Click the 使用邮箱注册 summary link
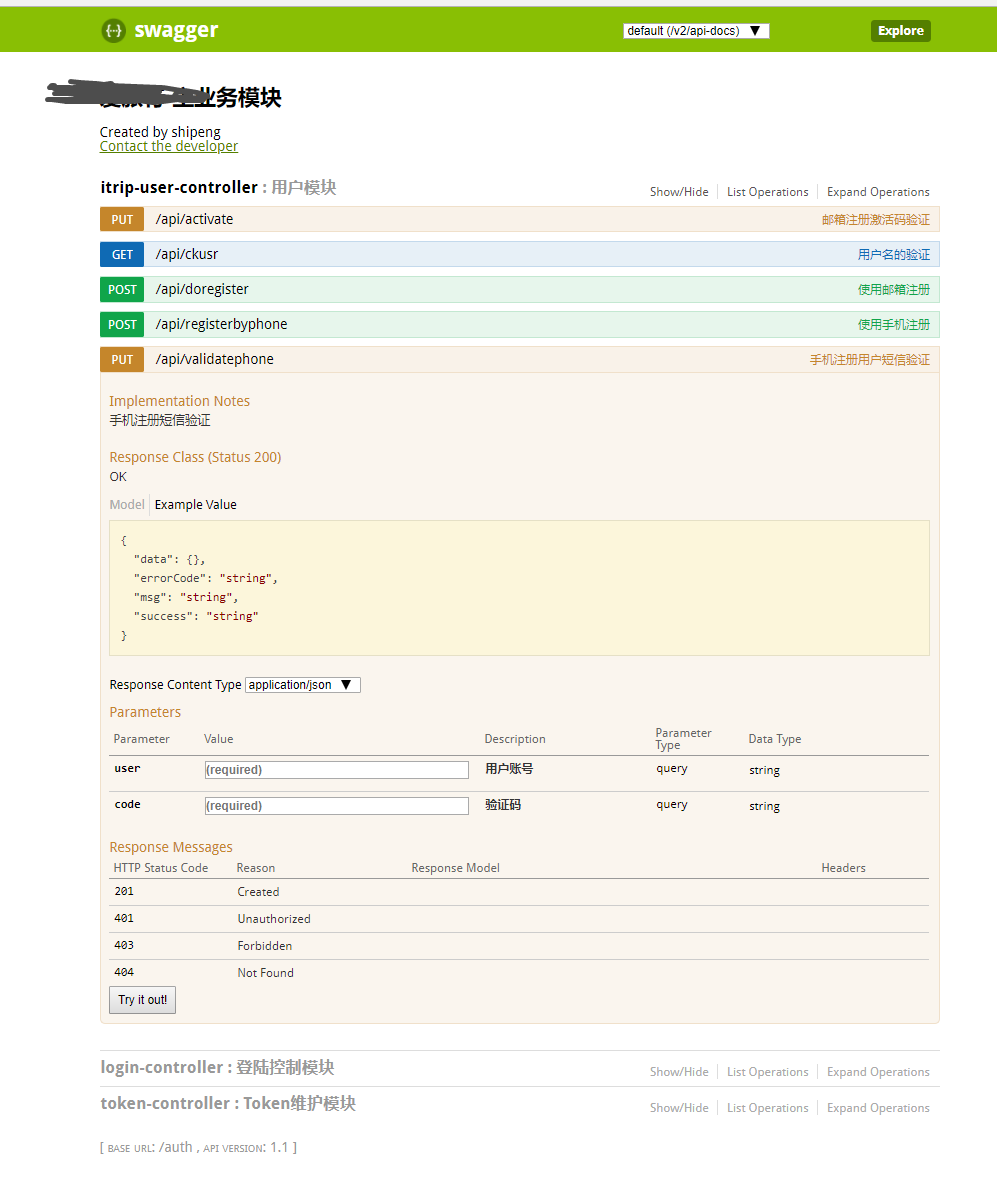Image resolution: width=997 pixels, height=1180 pixels. pyautogui.click(x=894, y=290)
